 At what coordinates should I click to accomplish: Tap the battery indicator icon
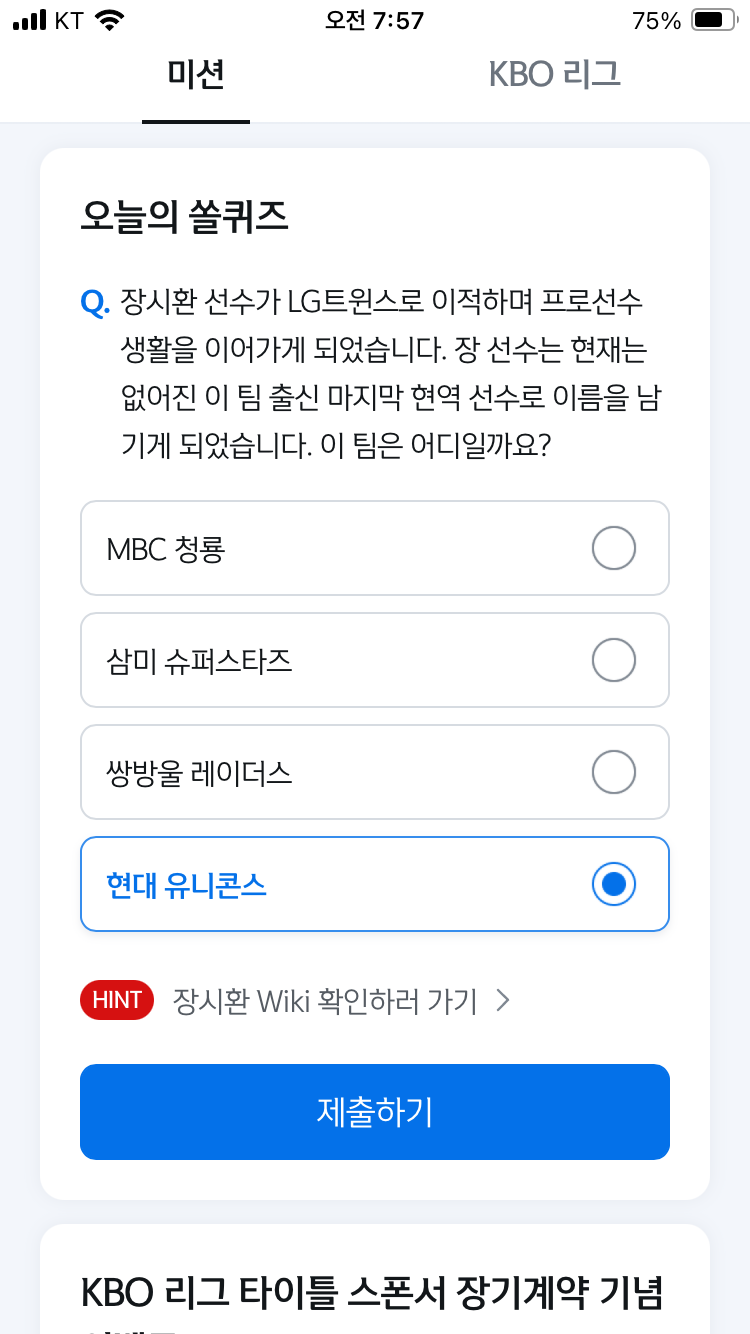pos(713,20)
